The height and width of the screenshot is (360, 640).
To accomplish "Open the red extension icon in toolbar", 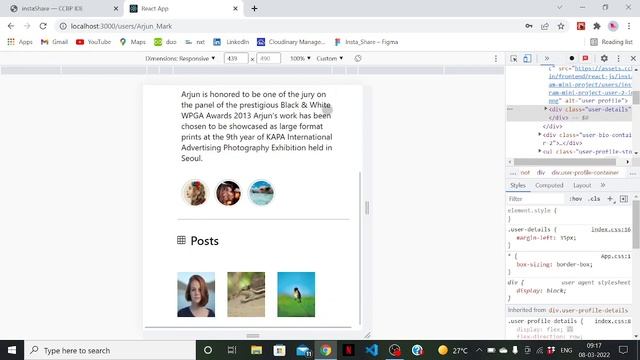I will click(x=581, y=26).
